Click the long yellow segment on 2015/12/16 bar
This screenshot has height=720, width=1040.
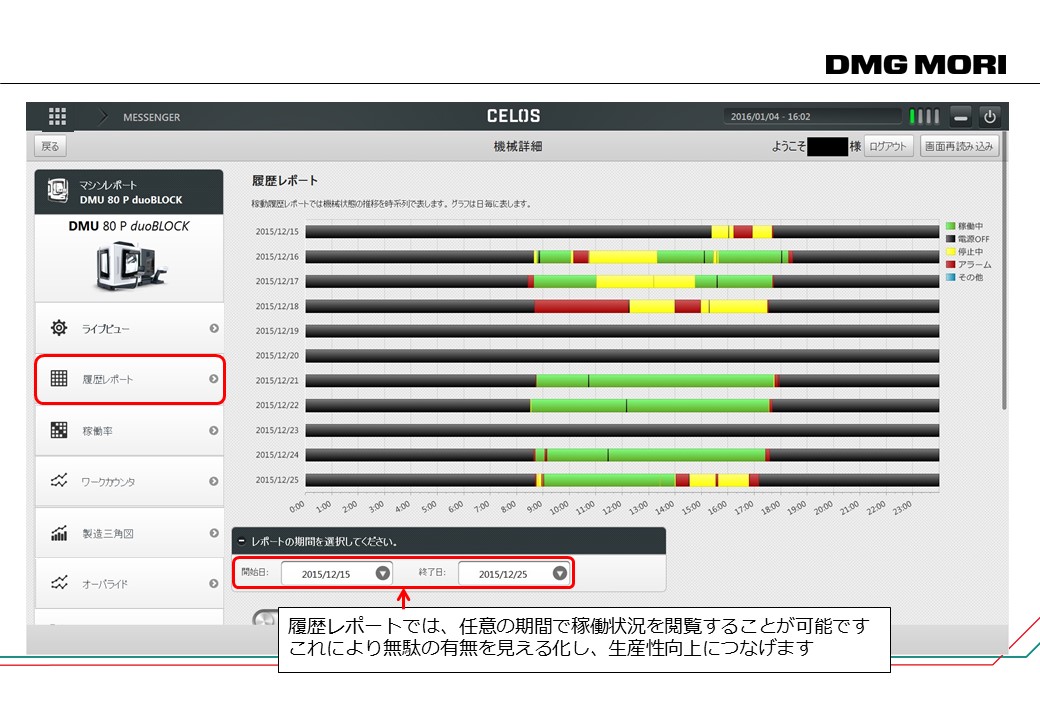point(623,257)
